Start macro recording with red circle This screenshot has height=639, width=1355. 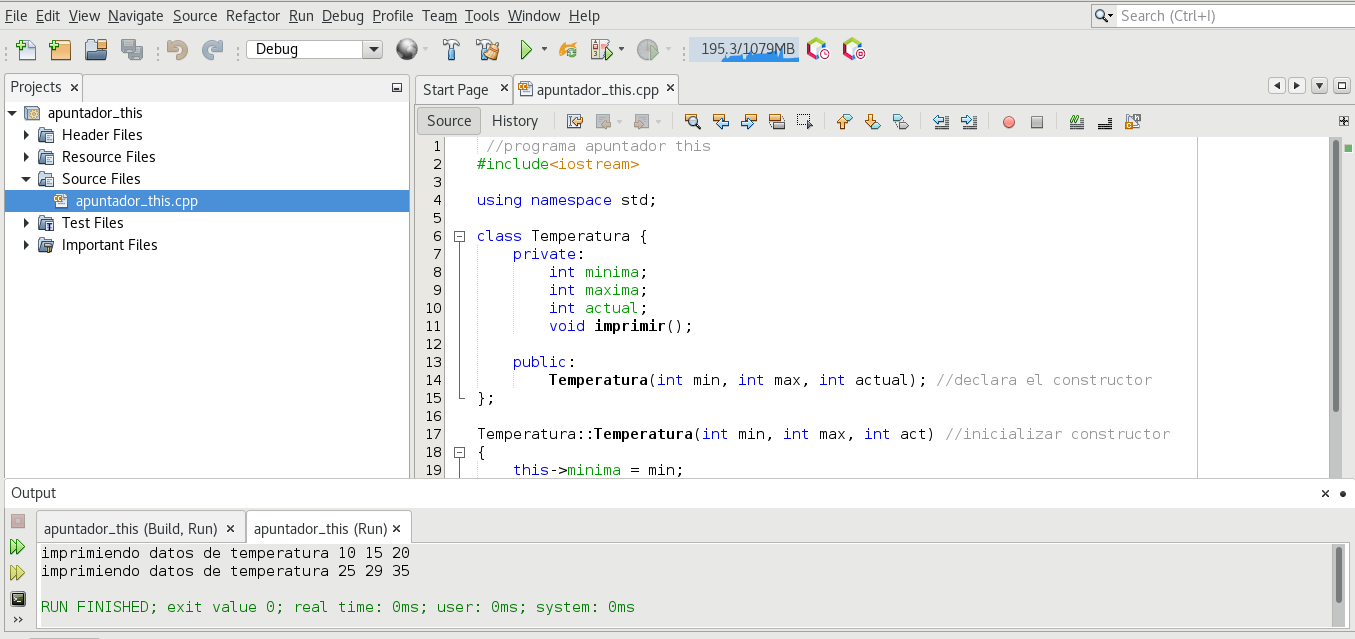pos(1008,121)
